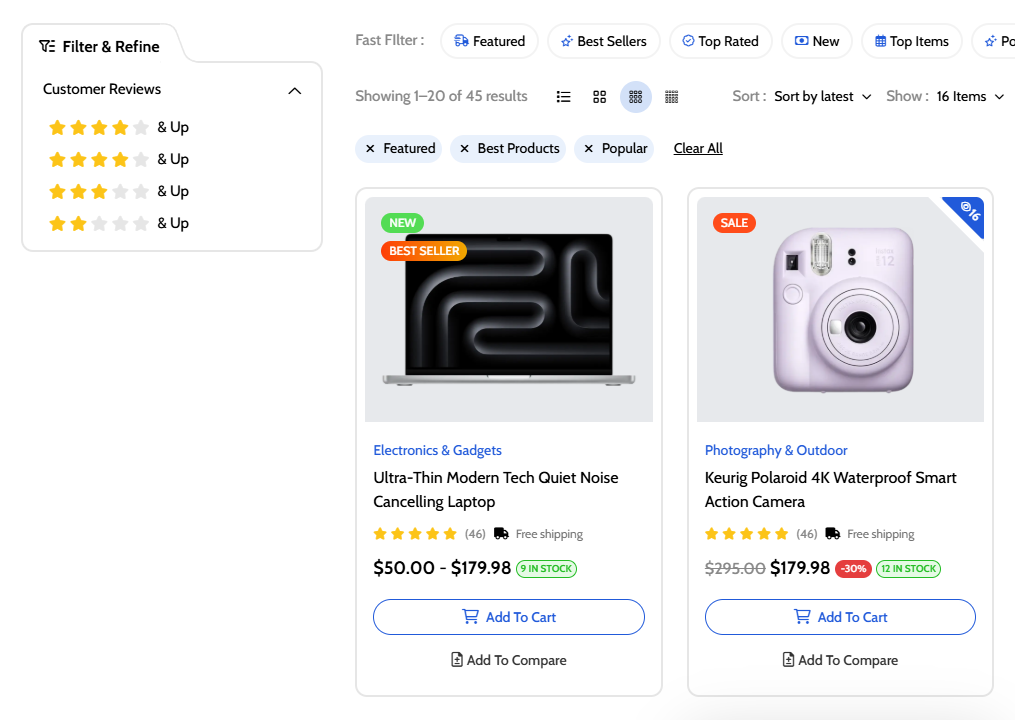Collapse the Customer Reviews section
Viewport: 1015px width, 720px height.
point(294,90)
